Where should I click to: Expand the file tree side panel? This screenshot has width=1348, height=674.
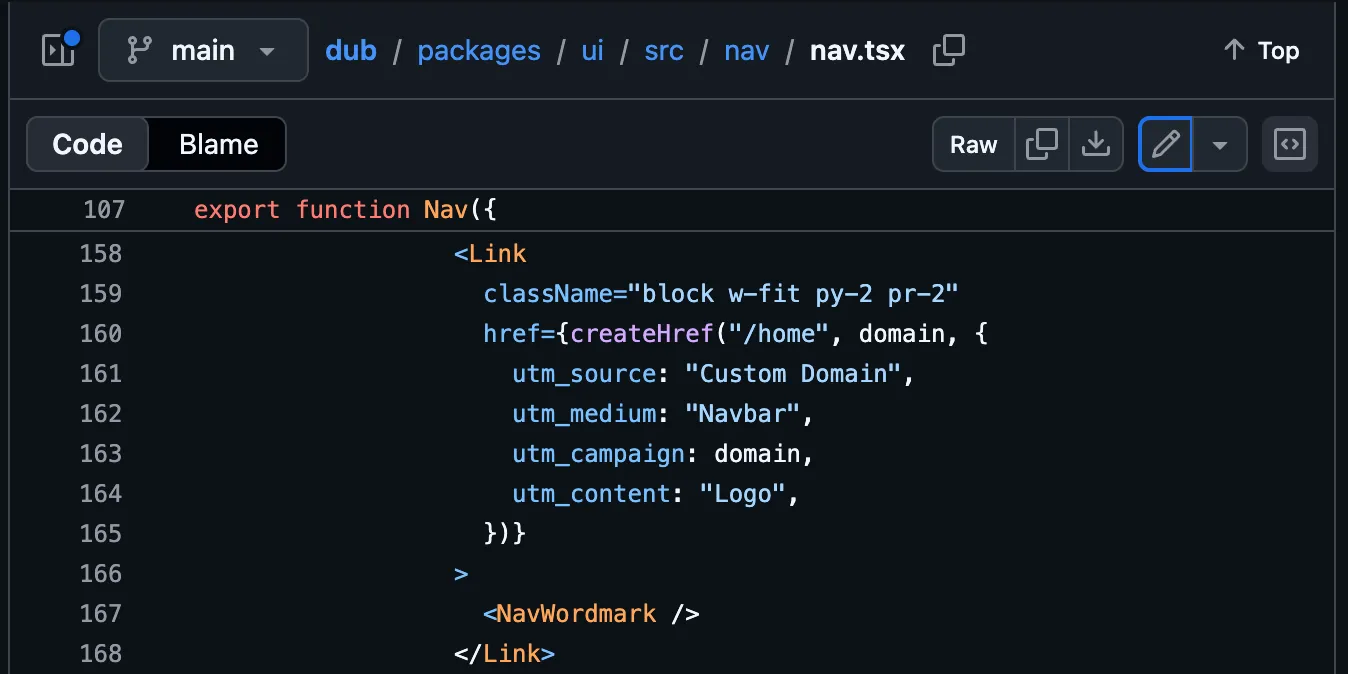coord(59,50)
